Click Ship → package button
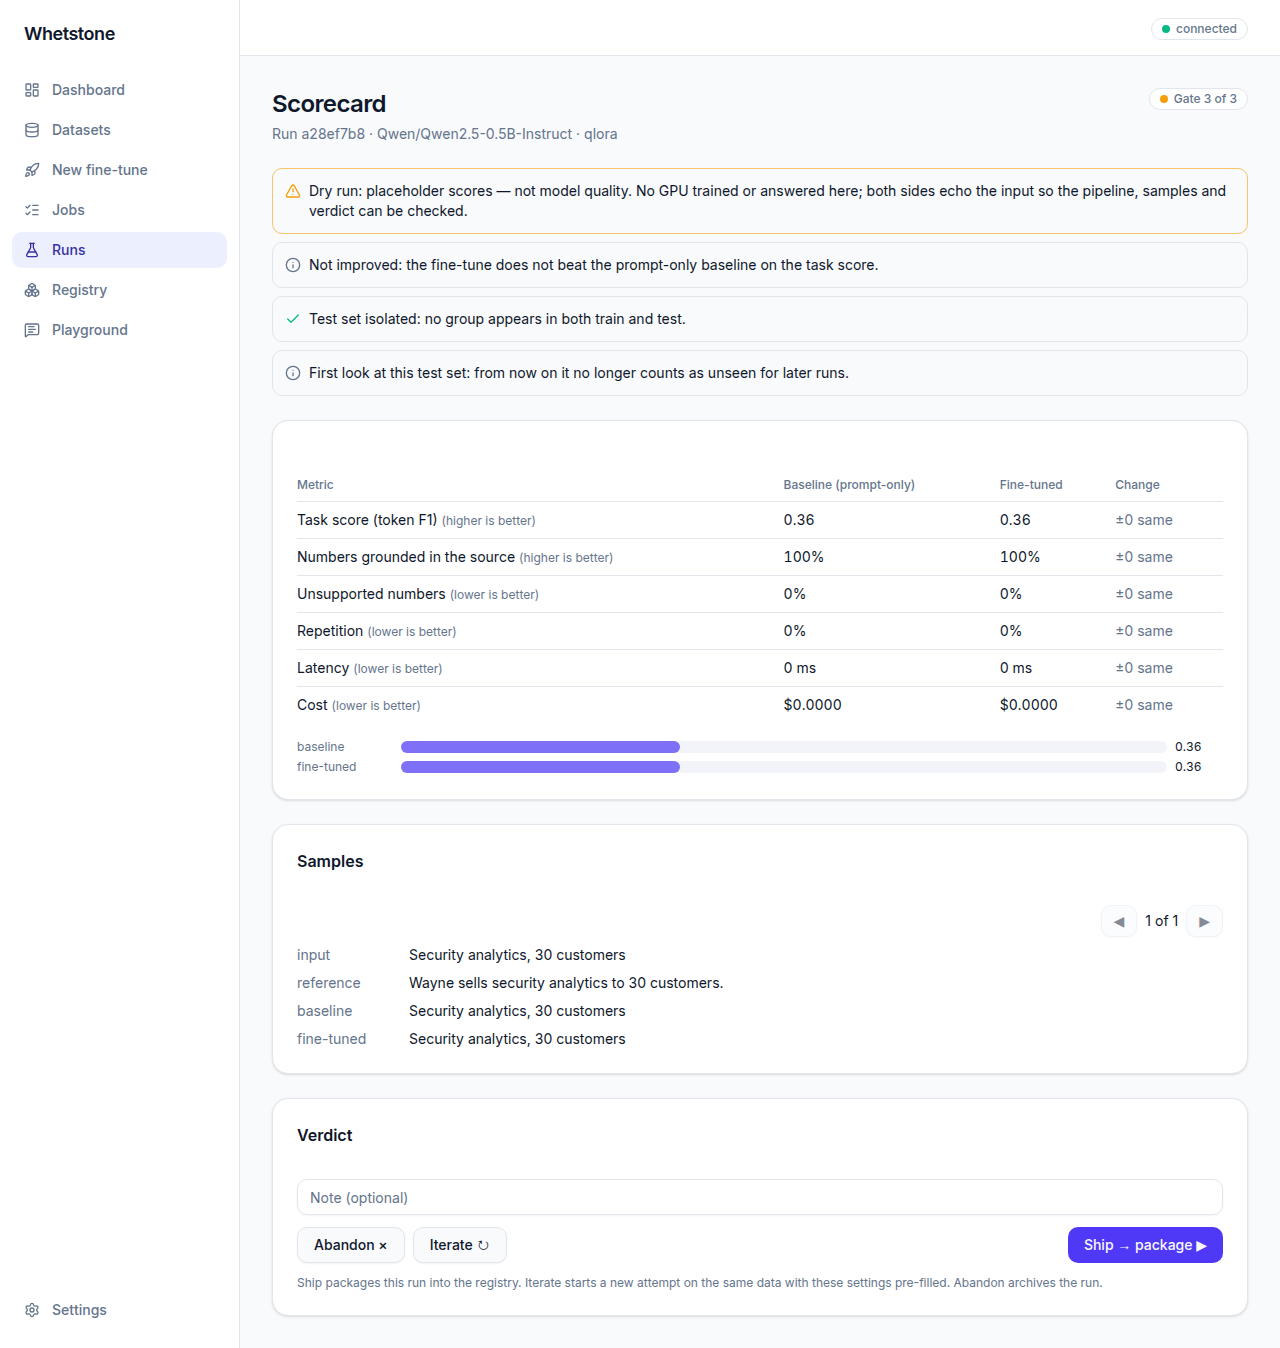 pos(1145,1245)
